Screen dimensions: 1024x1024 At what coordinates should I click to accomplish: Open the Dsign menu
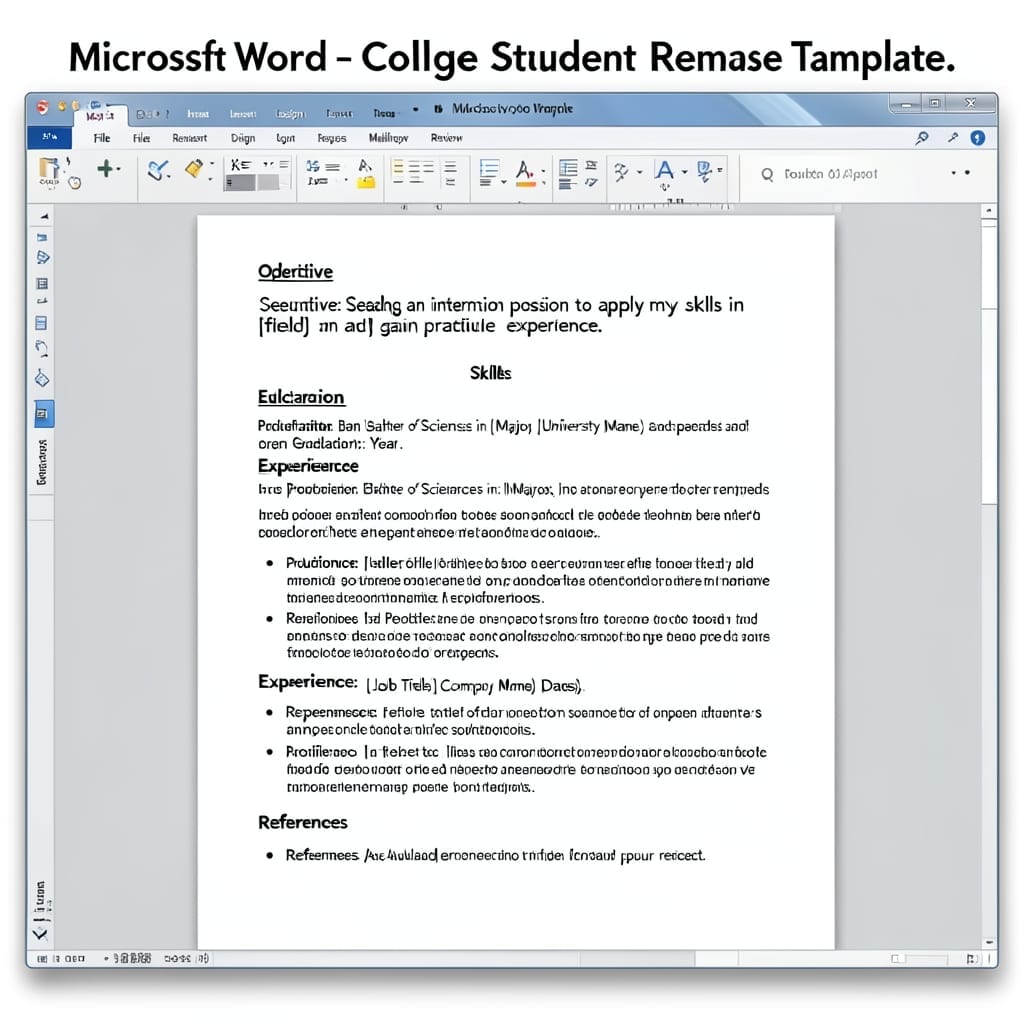pyautogui.click(x=242, y=138)
